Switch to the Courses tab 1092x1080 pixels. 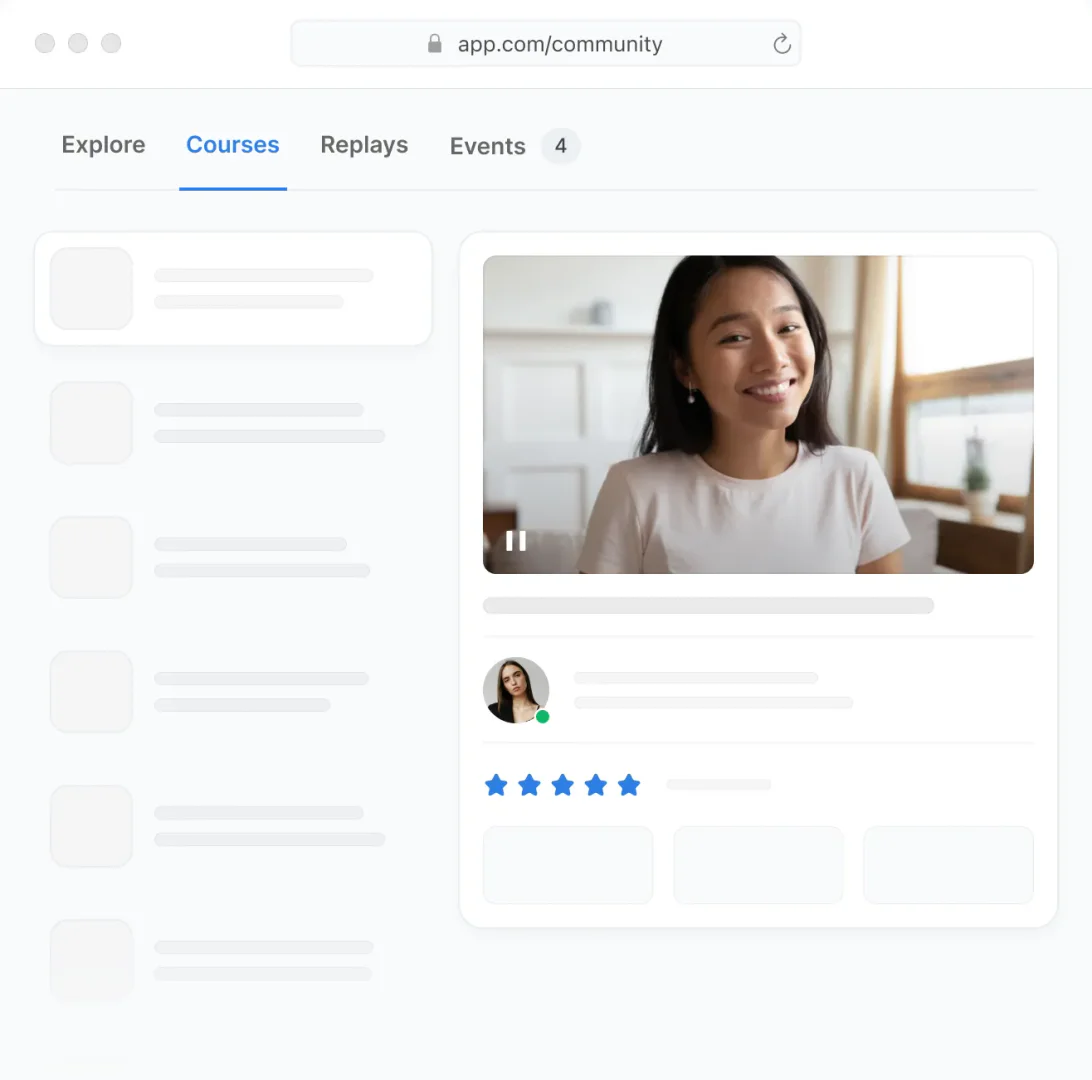[x=232, y=145]
